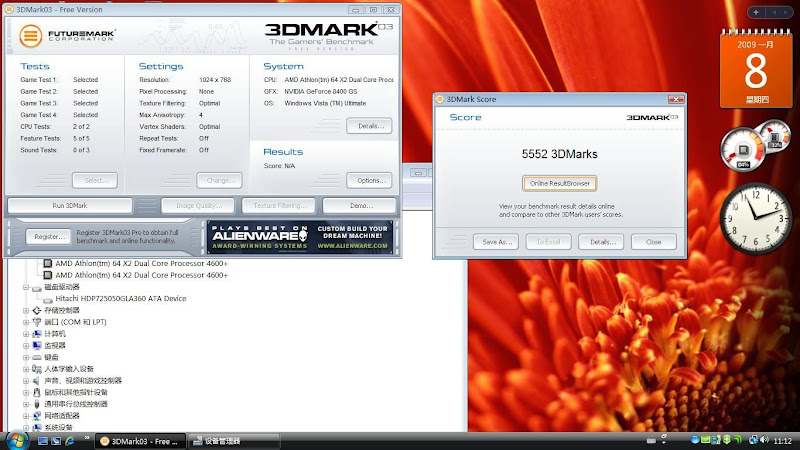Viewport: 800px width, 450px height.
Task: Show Quick Launch overflow chevron
Action: (x=86, y=438)
